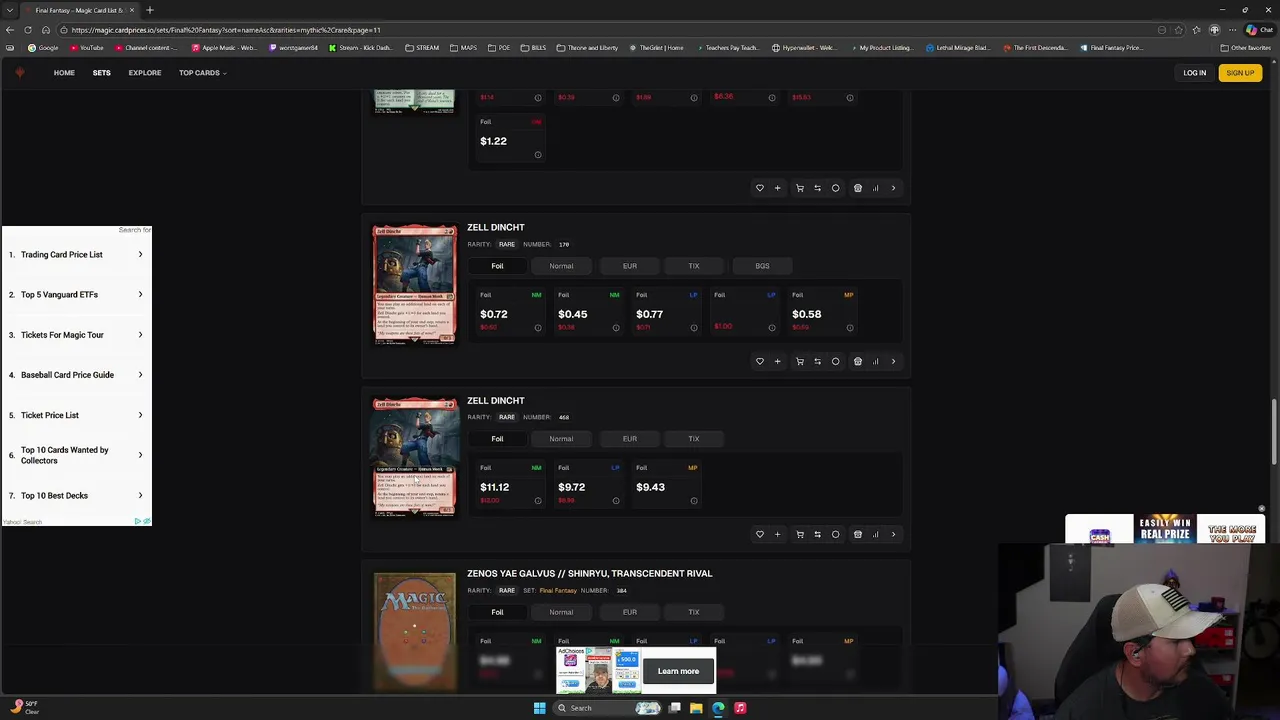
Task: Select Foil tab for Zenos Yae Galvus
Action: click(x=497, y=612)
